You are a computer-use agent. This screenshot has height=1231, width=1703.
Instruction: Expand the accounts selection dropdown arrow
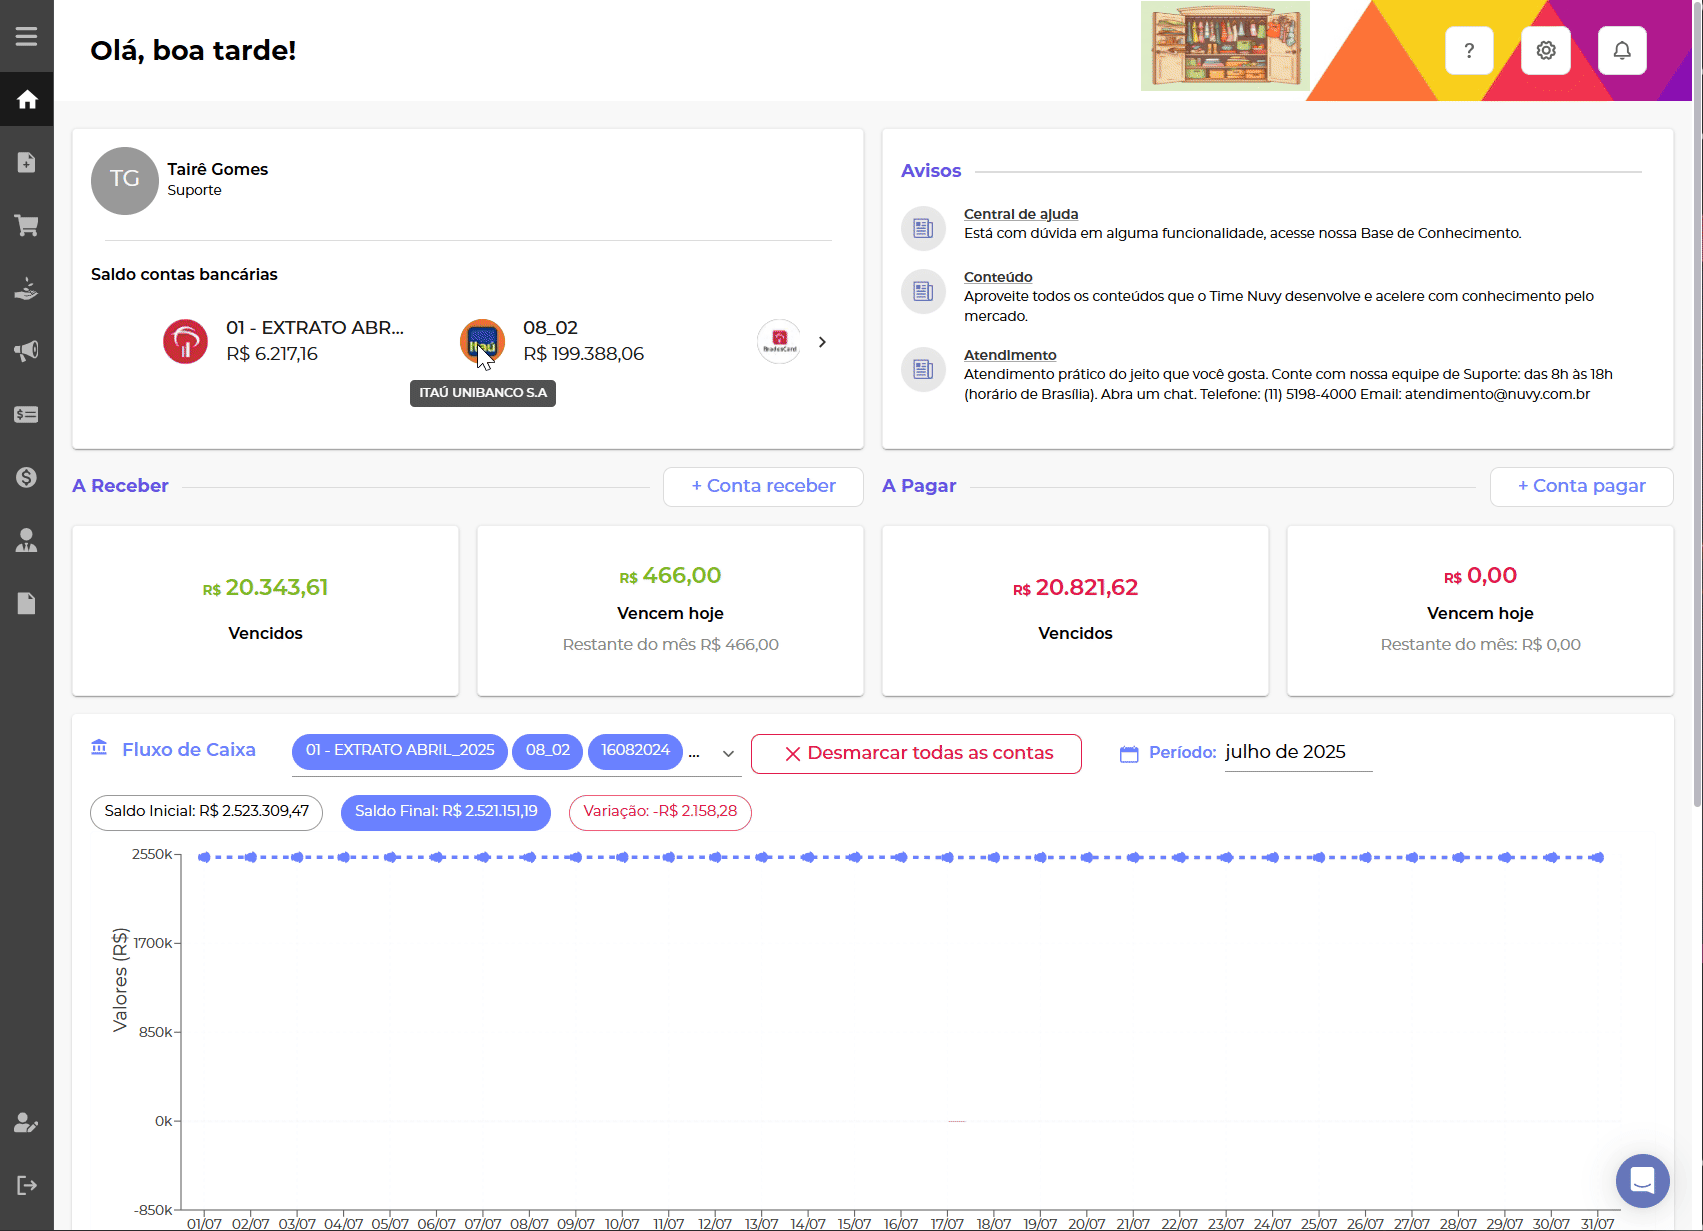[728, 754]
